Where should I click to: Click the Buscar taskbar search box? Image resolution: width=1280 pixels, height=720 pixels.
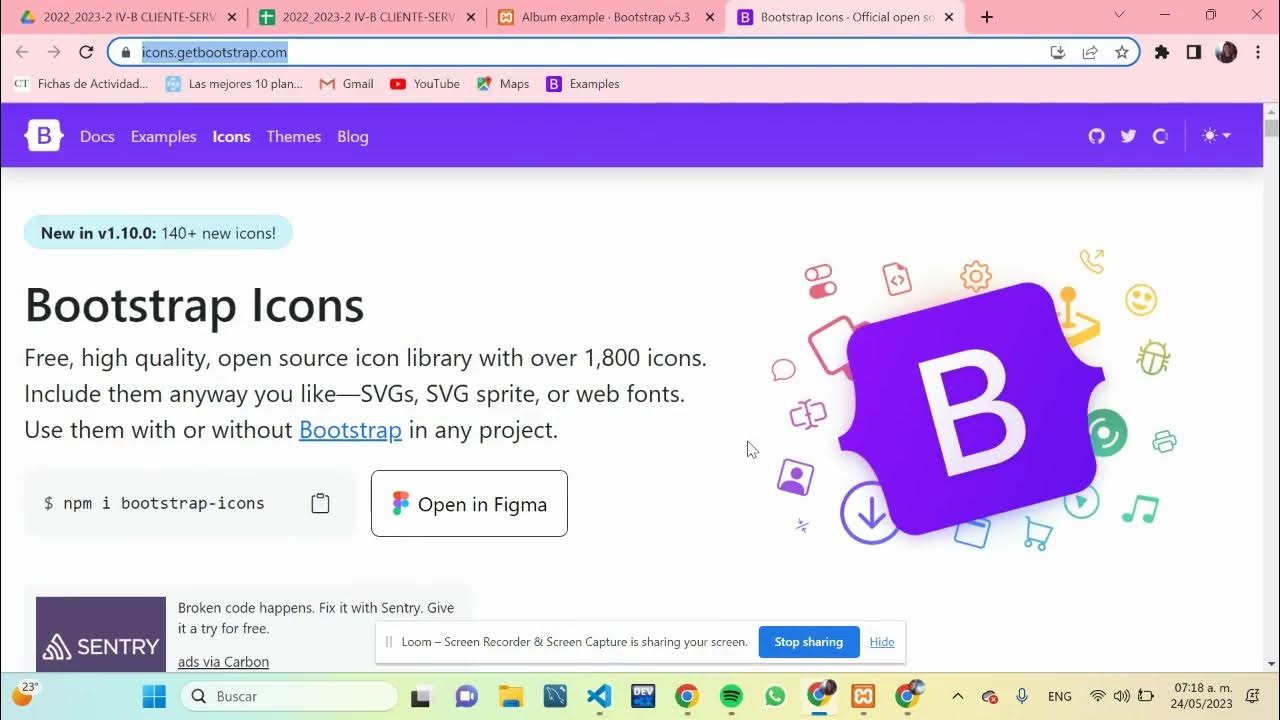pos(289,696)
